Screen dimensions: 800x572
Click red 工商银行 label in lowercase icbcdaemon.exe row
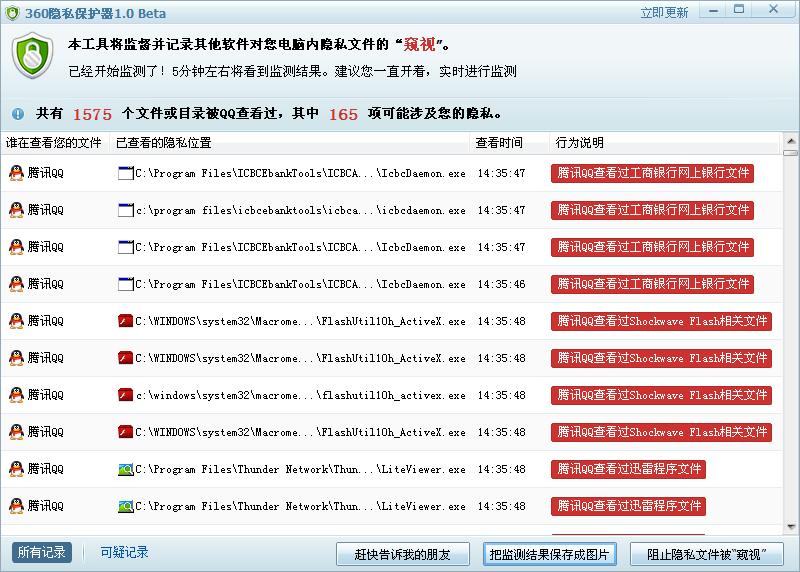pyautogui.click(x=652, y=210)
